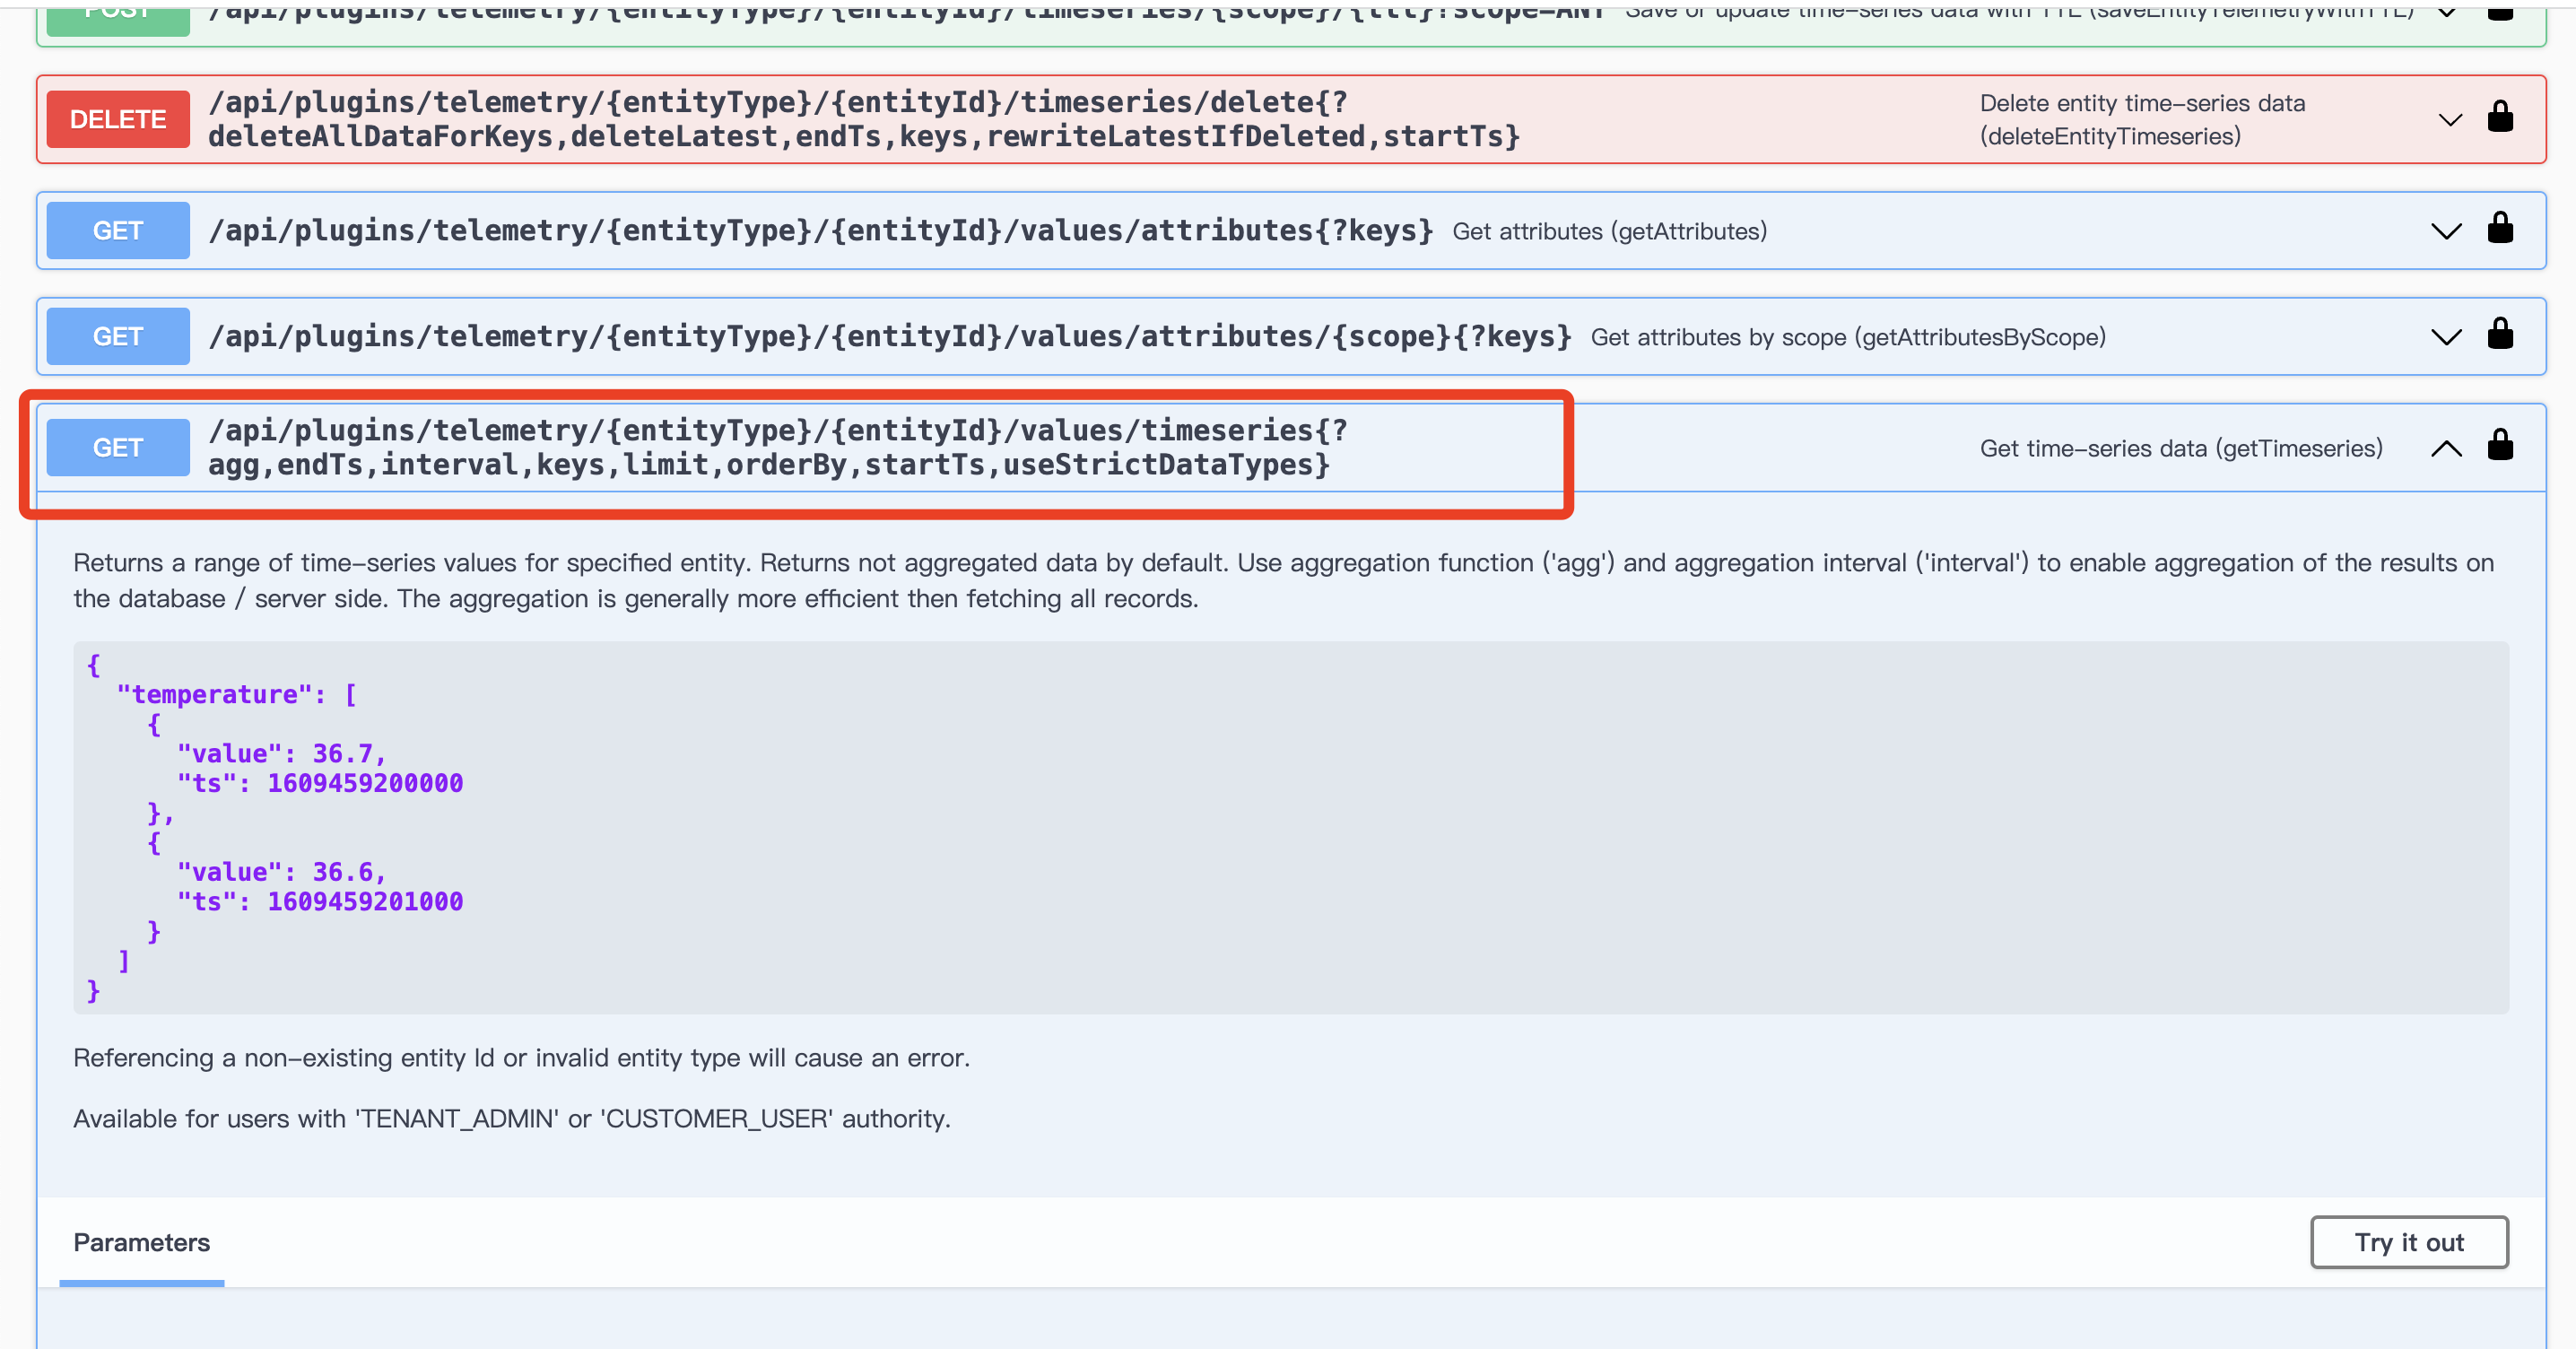Click the Try it out button
The image size is (2576, 1349).
(2409, 1242)
